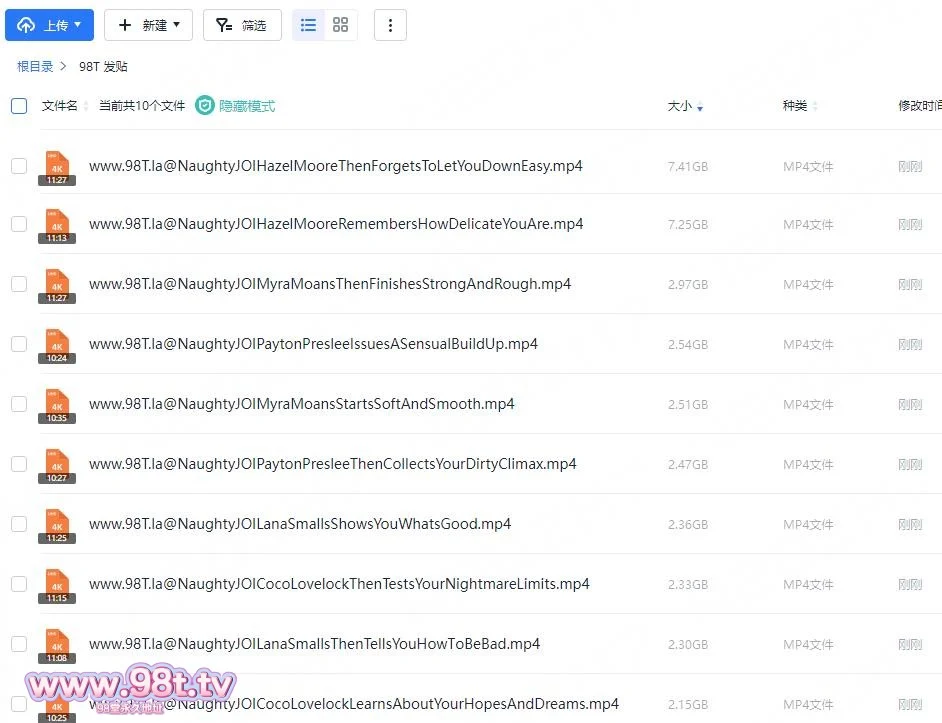The height and width of the screenshot is (723, 942).
Task: Click the 隐藏模式 shield icon
Action: (x=205, y=106)
